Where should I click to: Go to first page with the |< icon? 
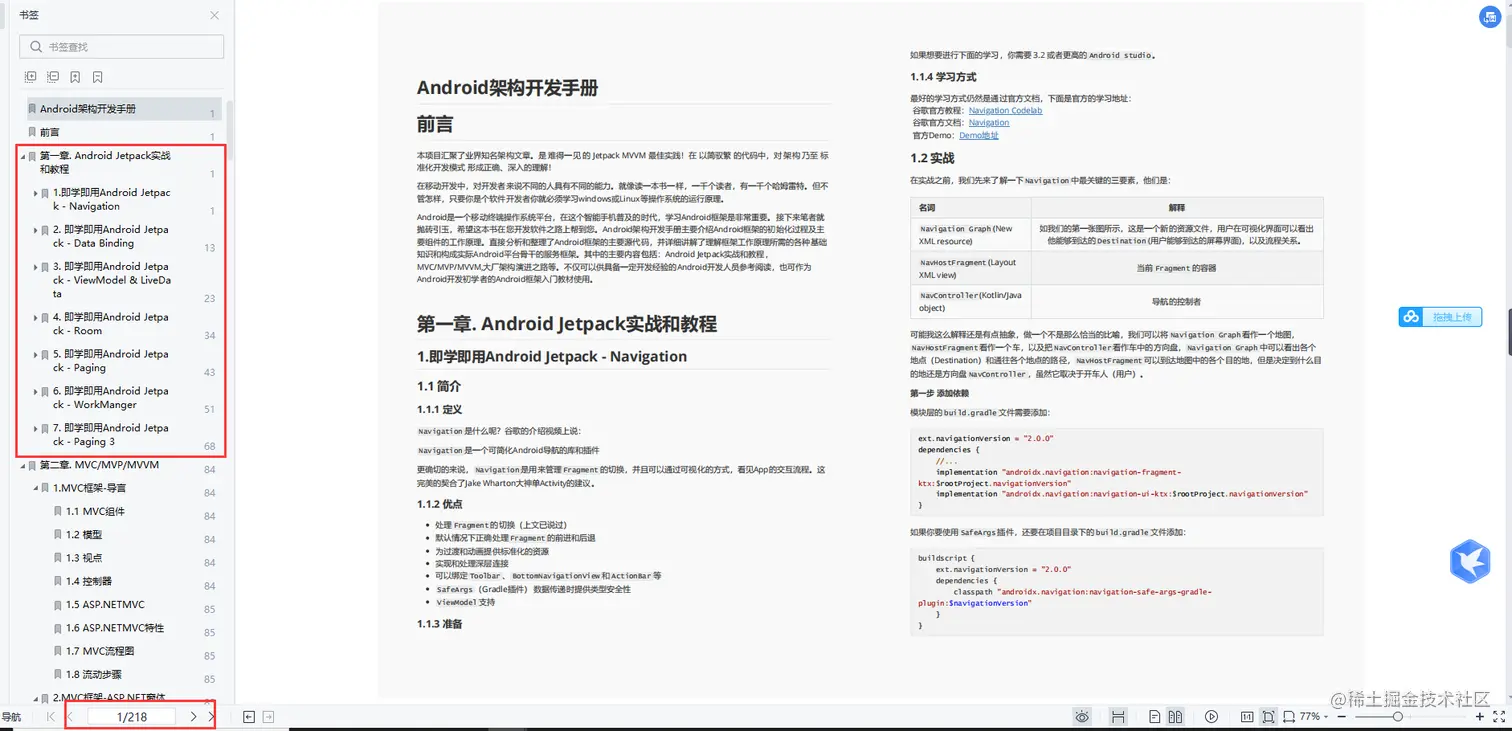[x=51, y=717]
